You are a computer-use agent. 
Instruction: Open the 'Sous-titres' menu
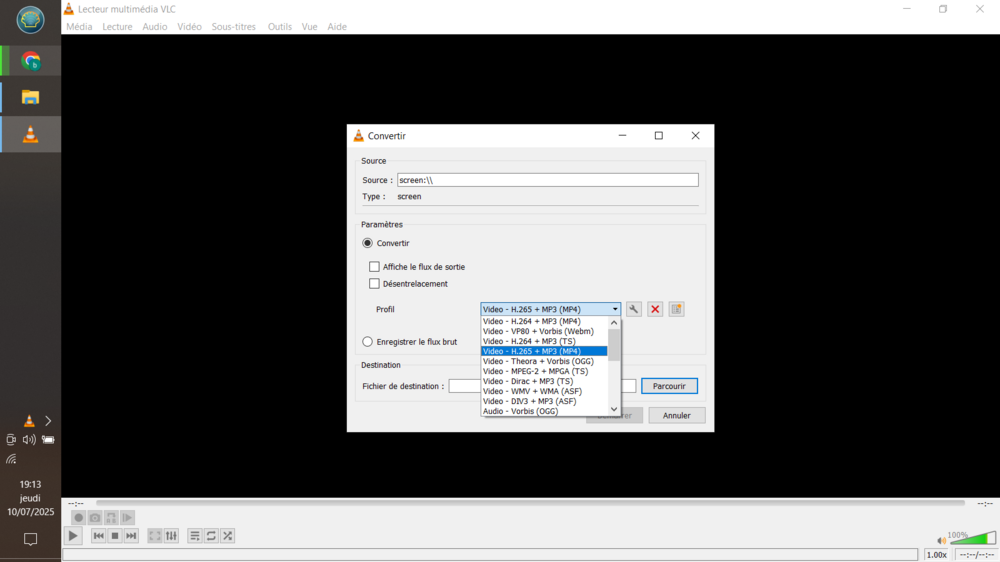233,27
